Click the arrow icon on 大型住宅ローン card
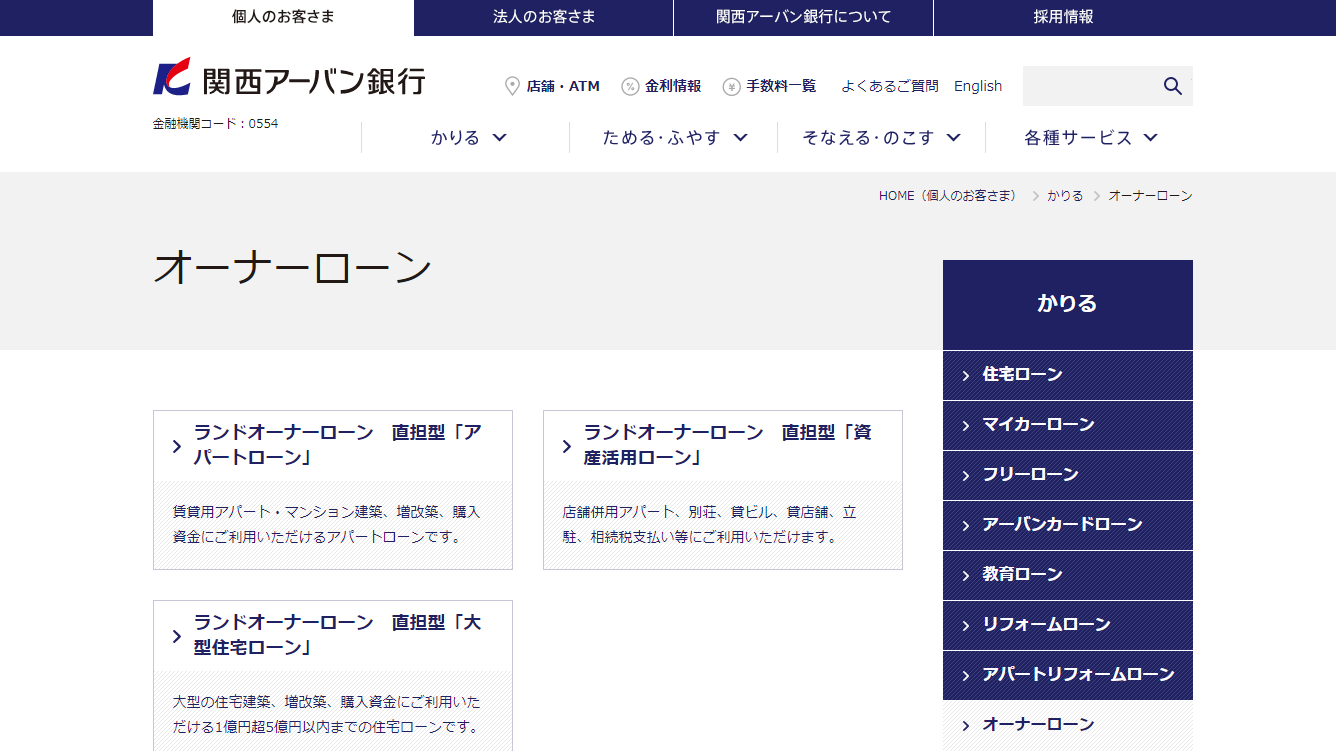Image resolution: width=1336 pixels, height=751 pixels. coord(177,636)
